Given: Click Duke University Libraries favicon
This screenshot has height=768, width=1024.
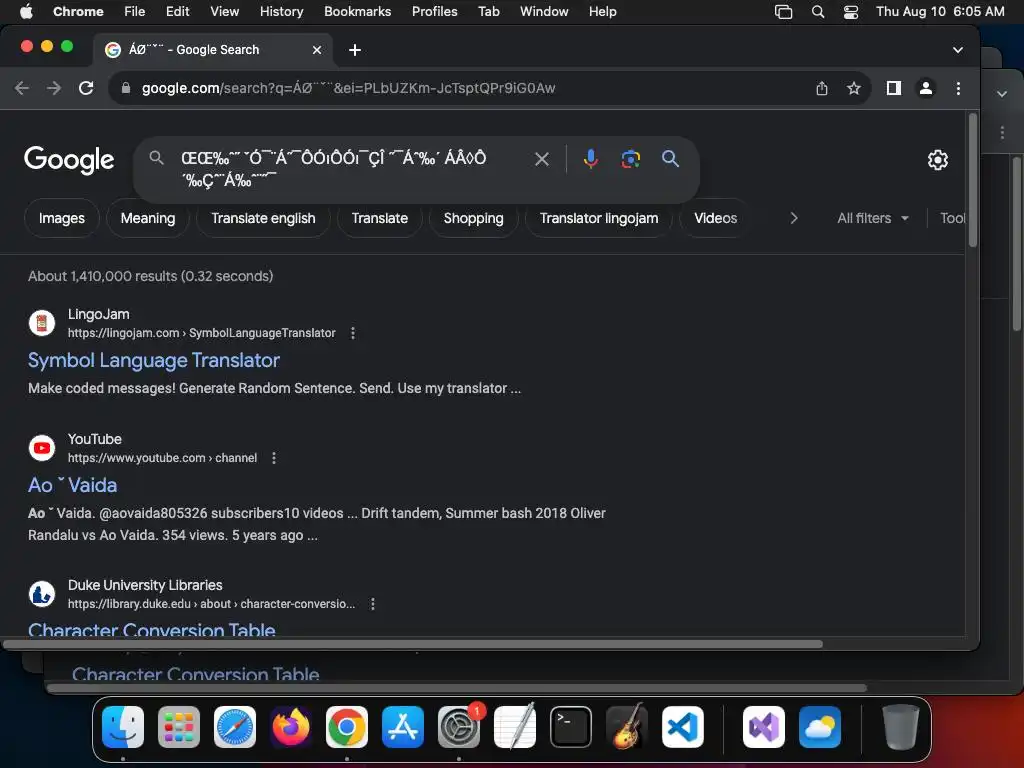Looking at the screenshot, I should tap(42, 594).
